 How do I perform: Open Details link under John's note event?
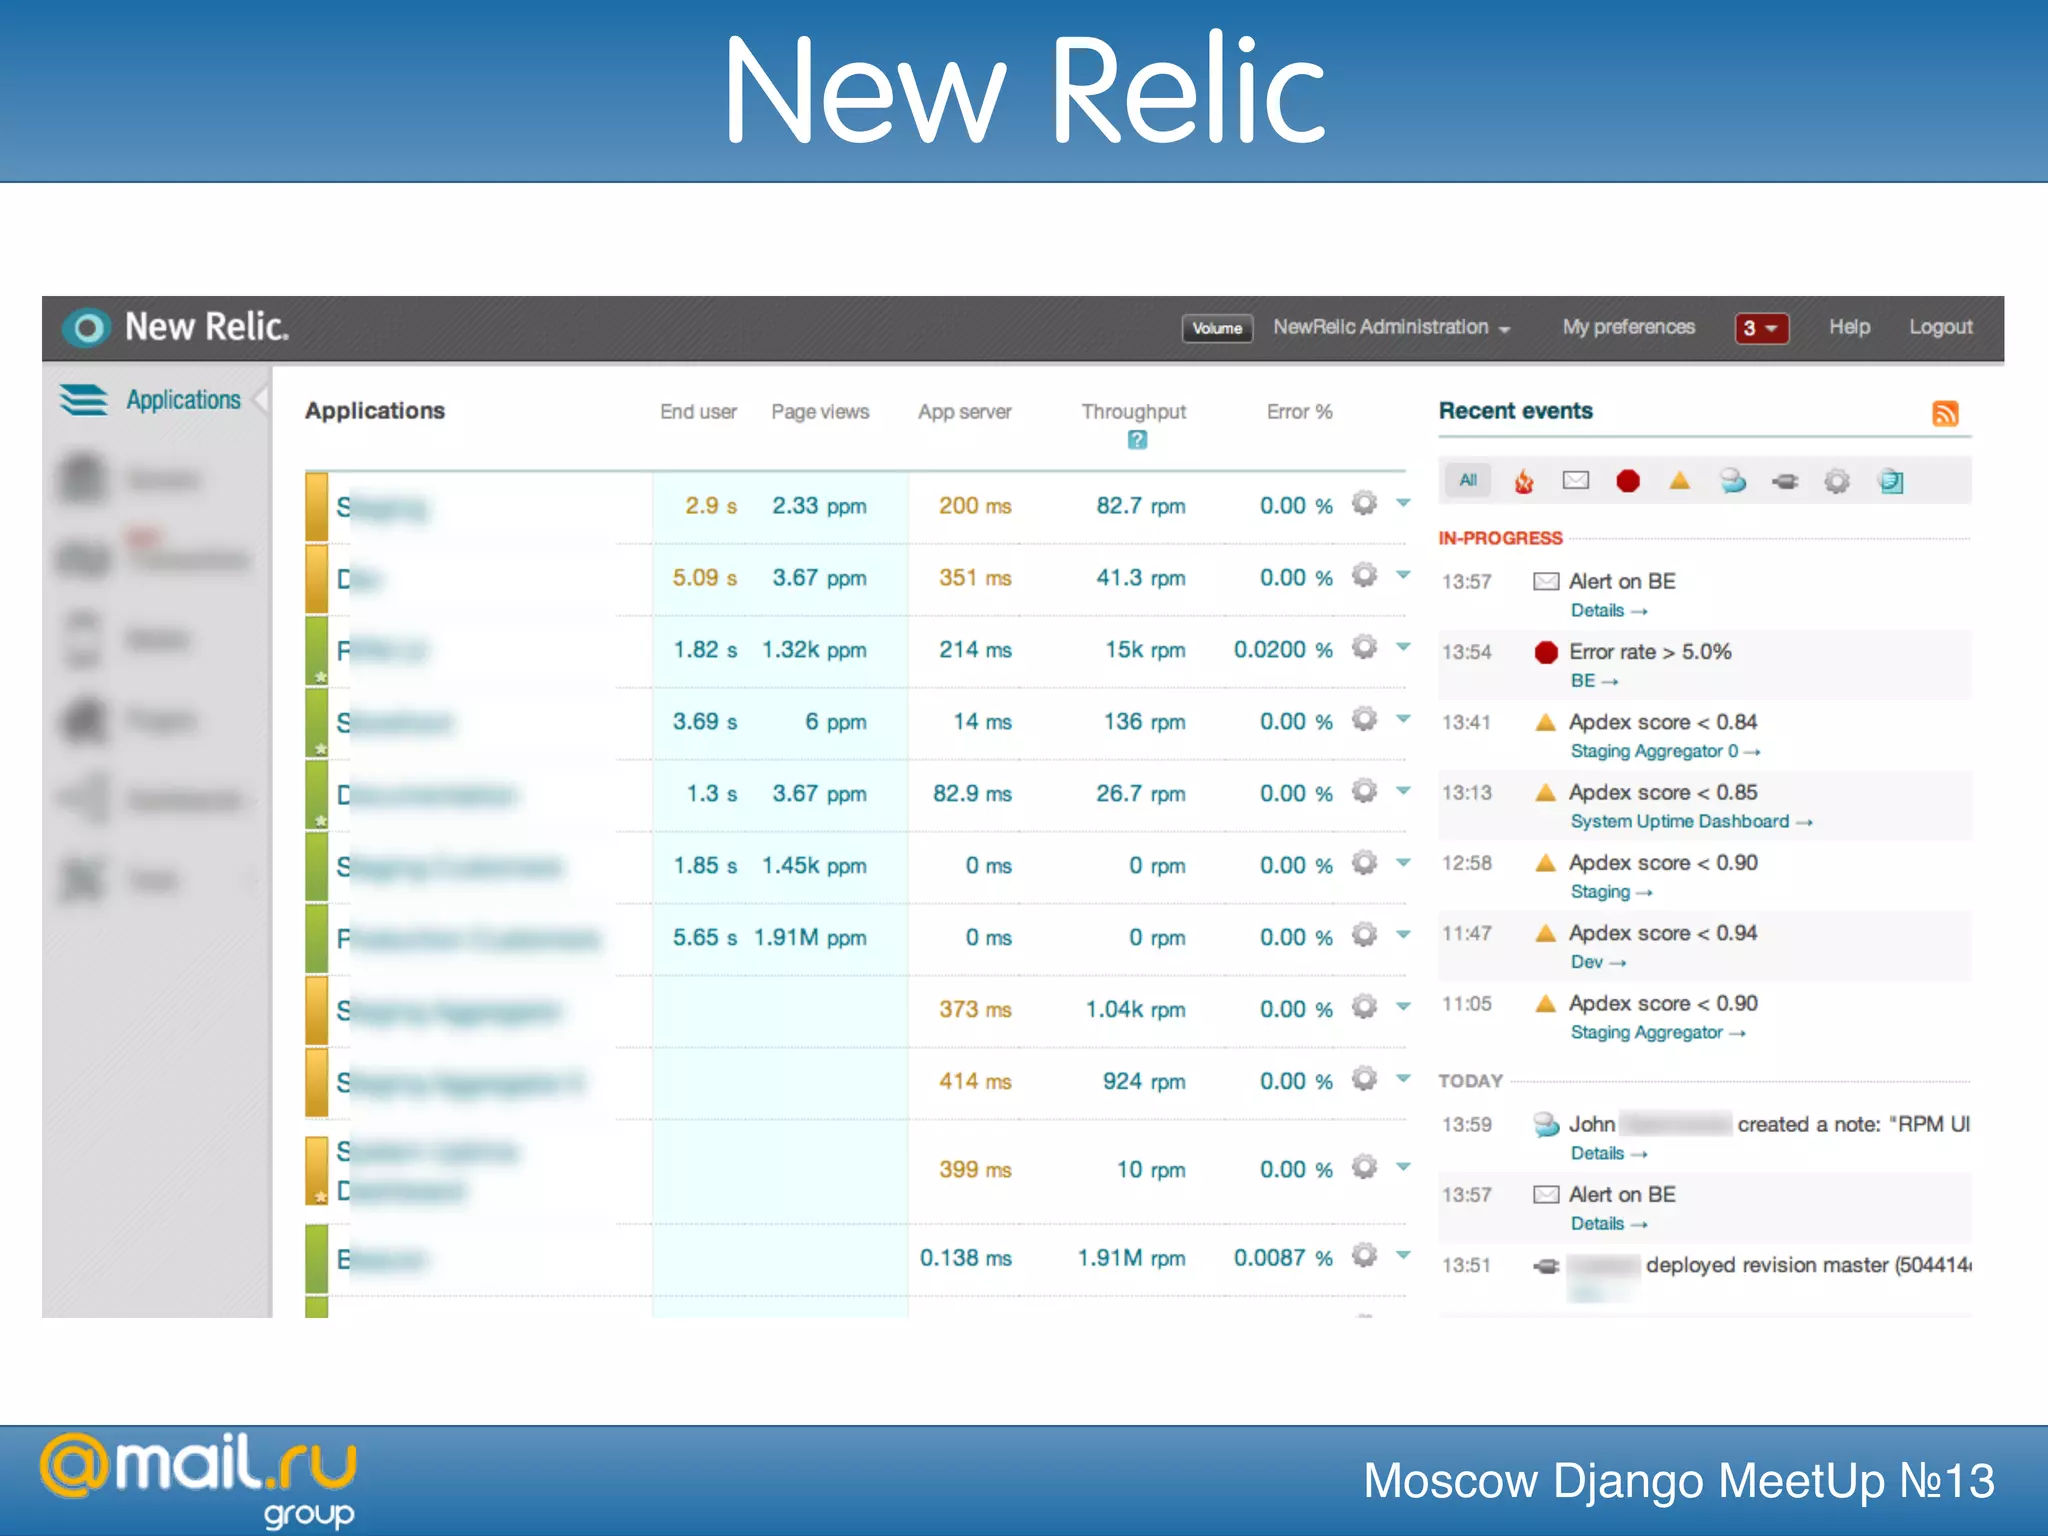point(1608,1154)
